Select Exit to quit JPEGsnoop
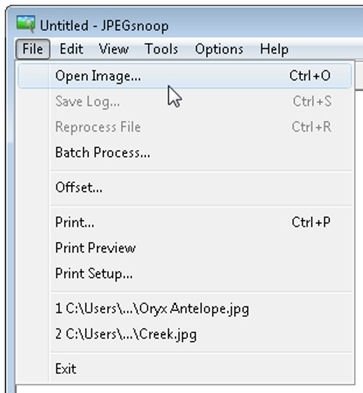 (x=185, y=369)
